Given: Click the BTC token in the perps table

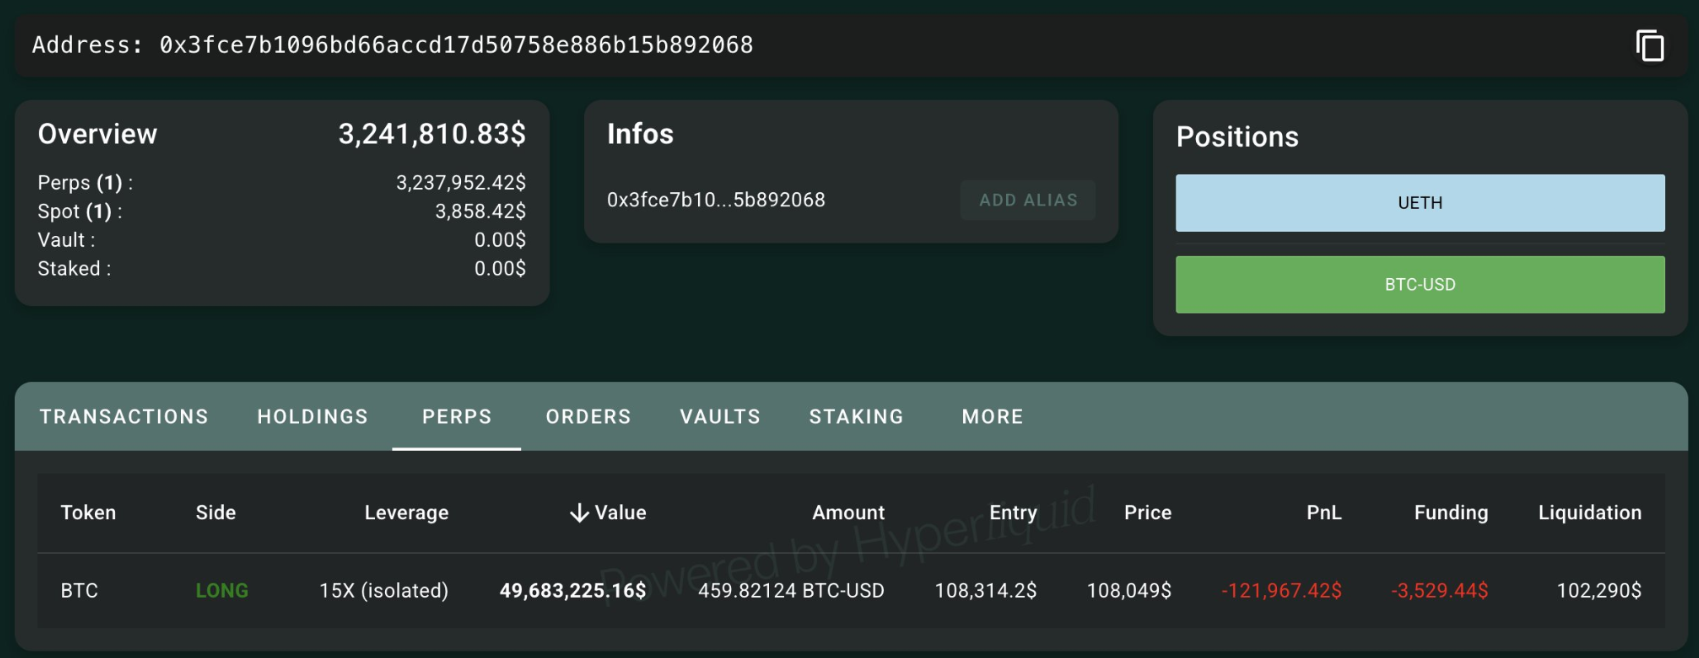Looking at the screenshot, I should 78,590.
